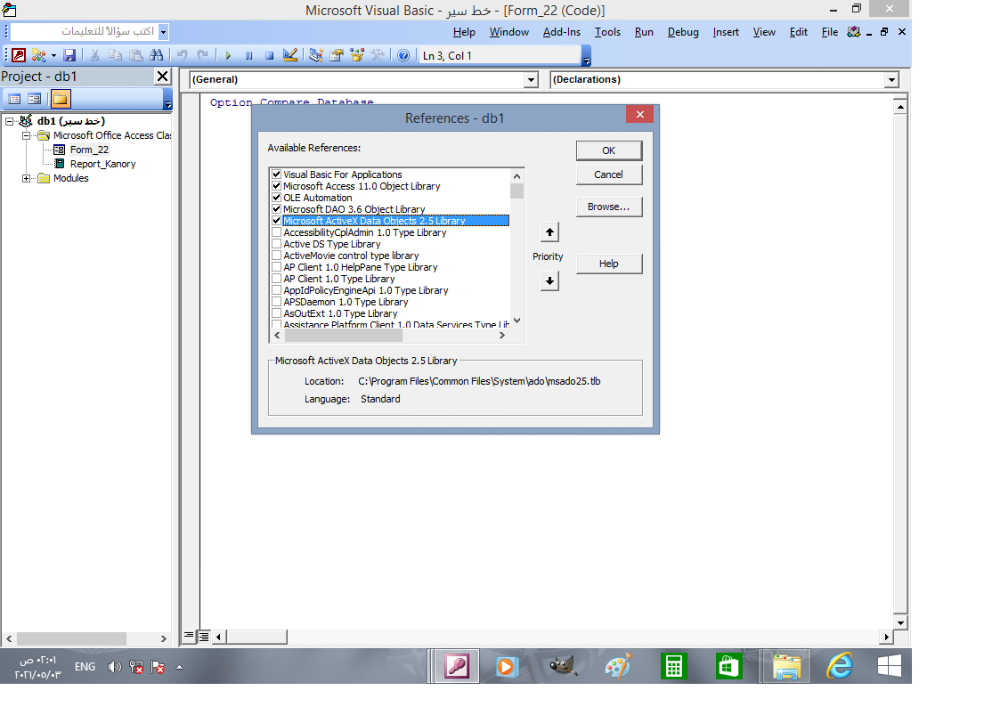This screenshot has width=1000, height=707.
Task: Open Internet Explorer from the taskbar
Action: pyautogui.click(x=839, y=666)
